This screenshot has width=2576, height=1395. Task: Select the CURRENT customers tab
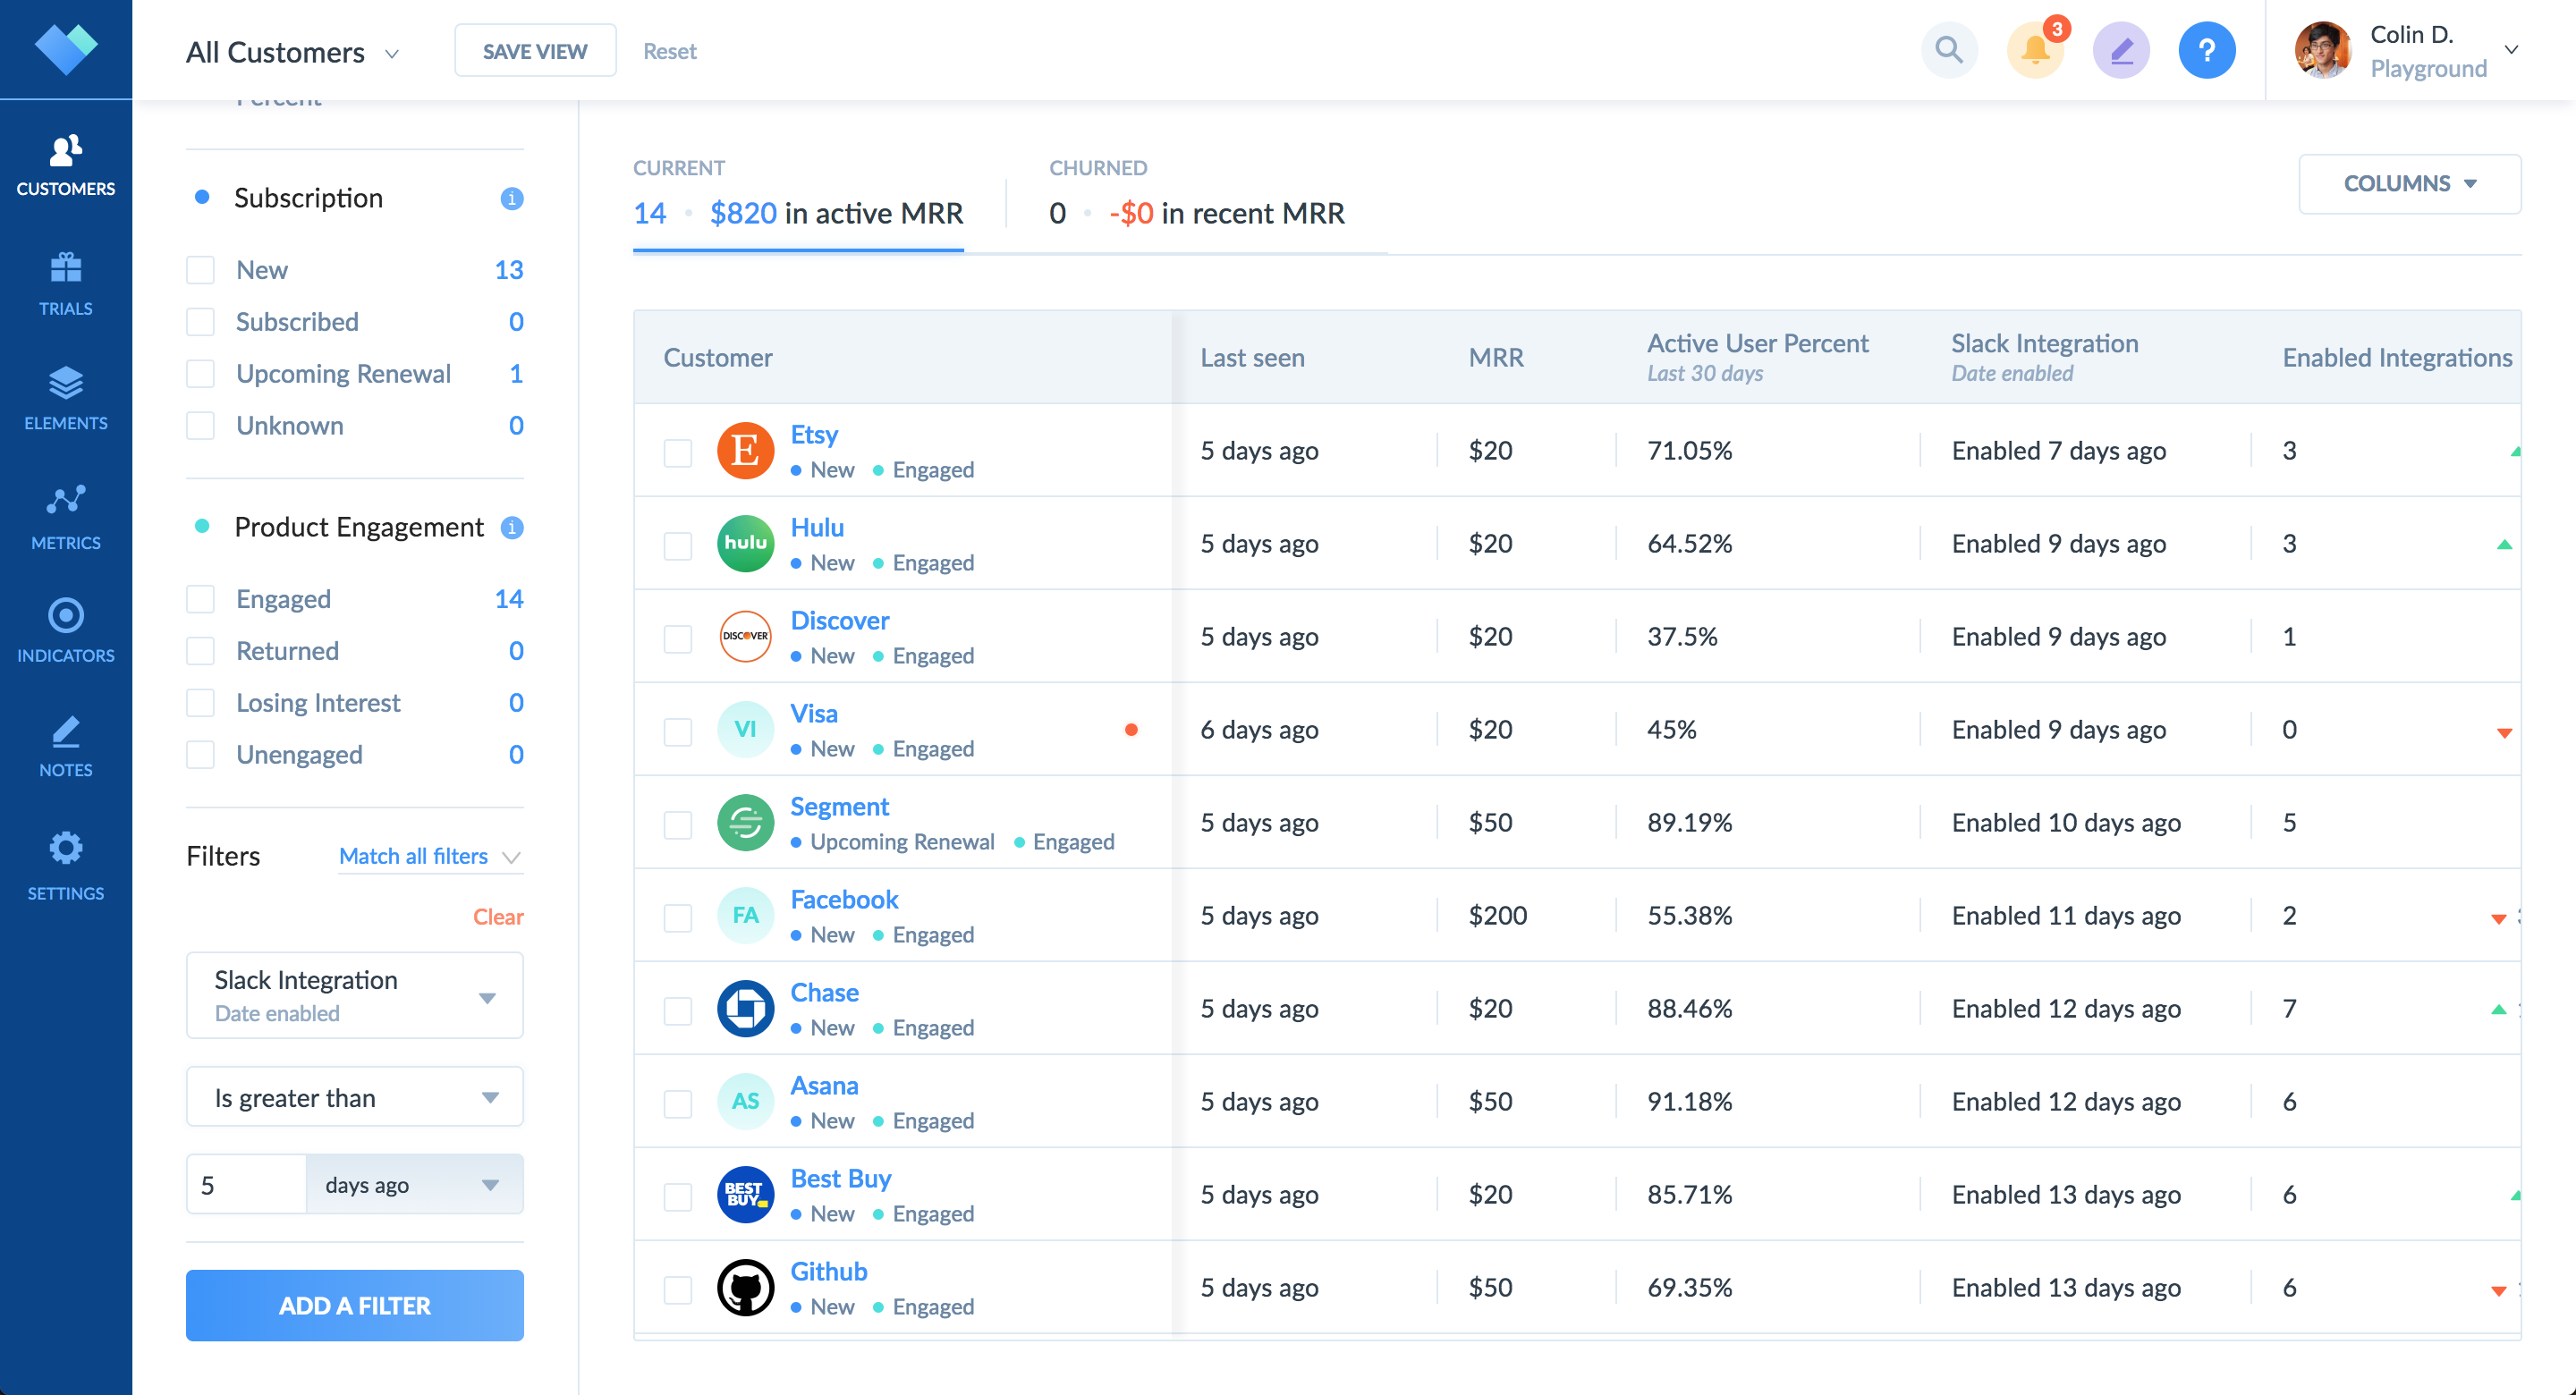coord(797,194)
